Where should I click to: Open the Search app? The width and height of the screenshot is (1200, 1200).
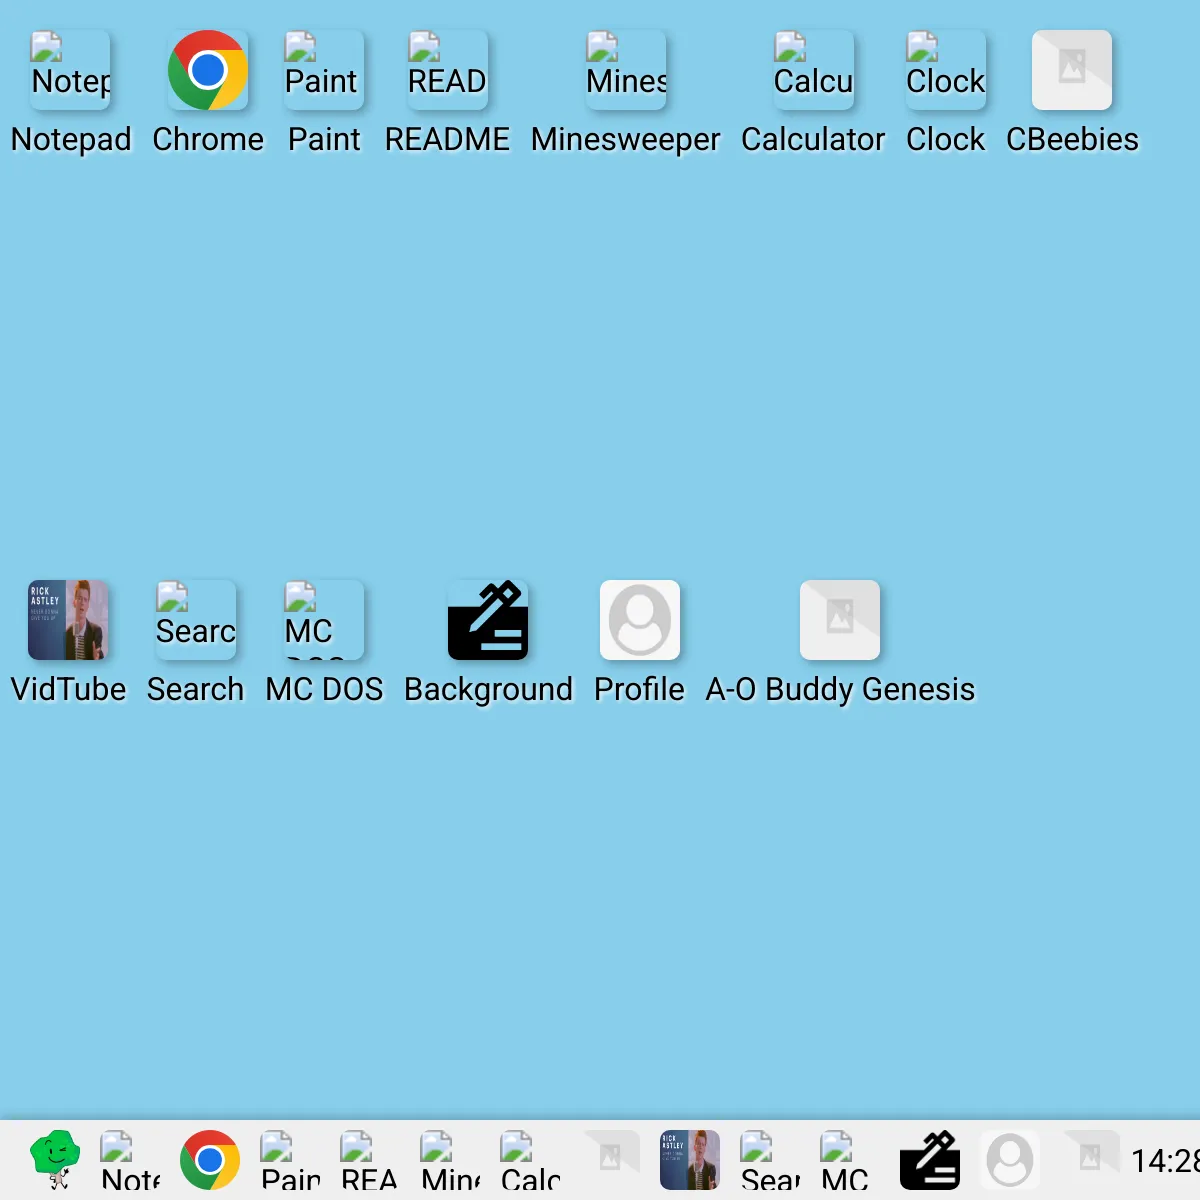click(195, 619)
